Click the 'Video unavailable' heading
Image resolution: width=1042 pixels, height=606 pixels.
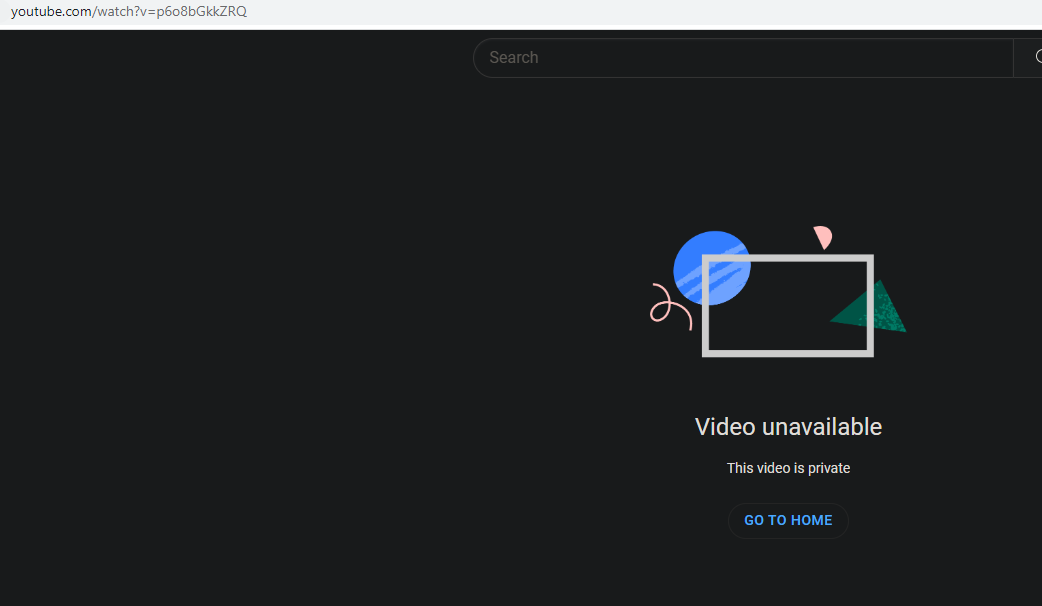788,427
